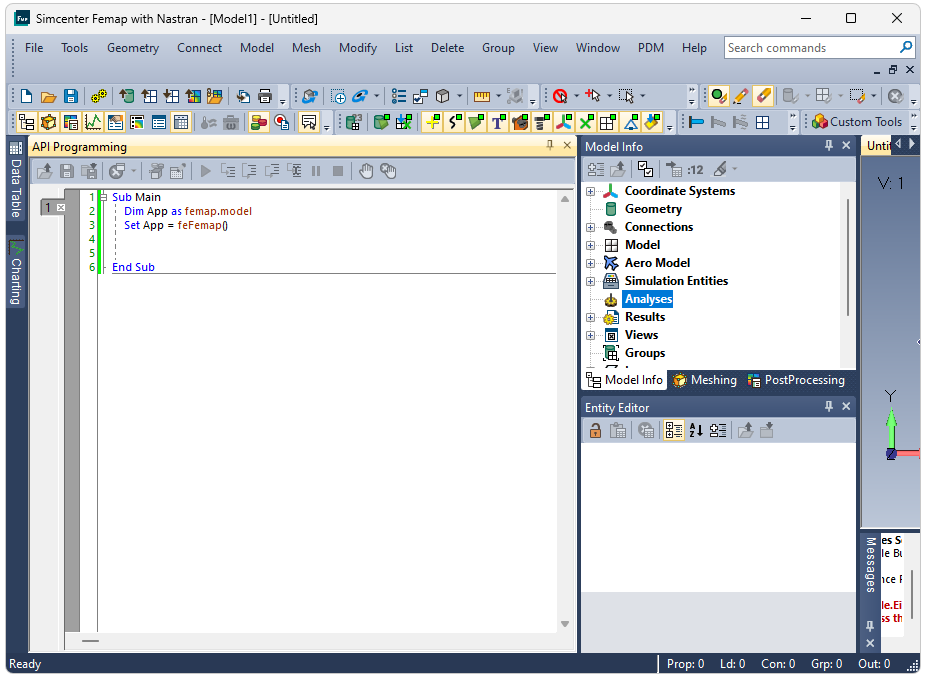Toggle the Entity Editor categorized view icon

coord(674,431)
